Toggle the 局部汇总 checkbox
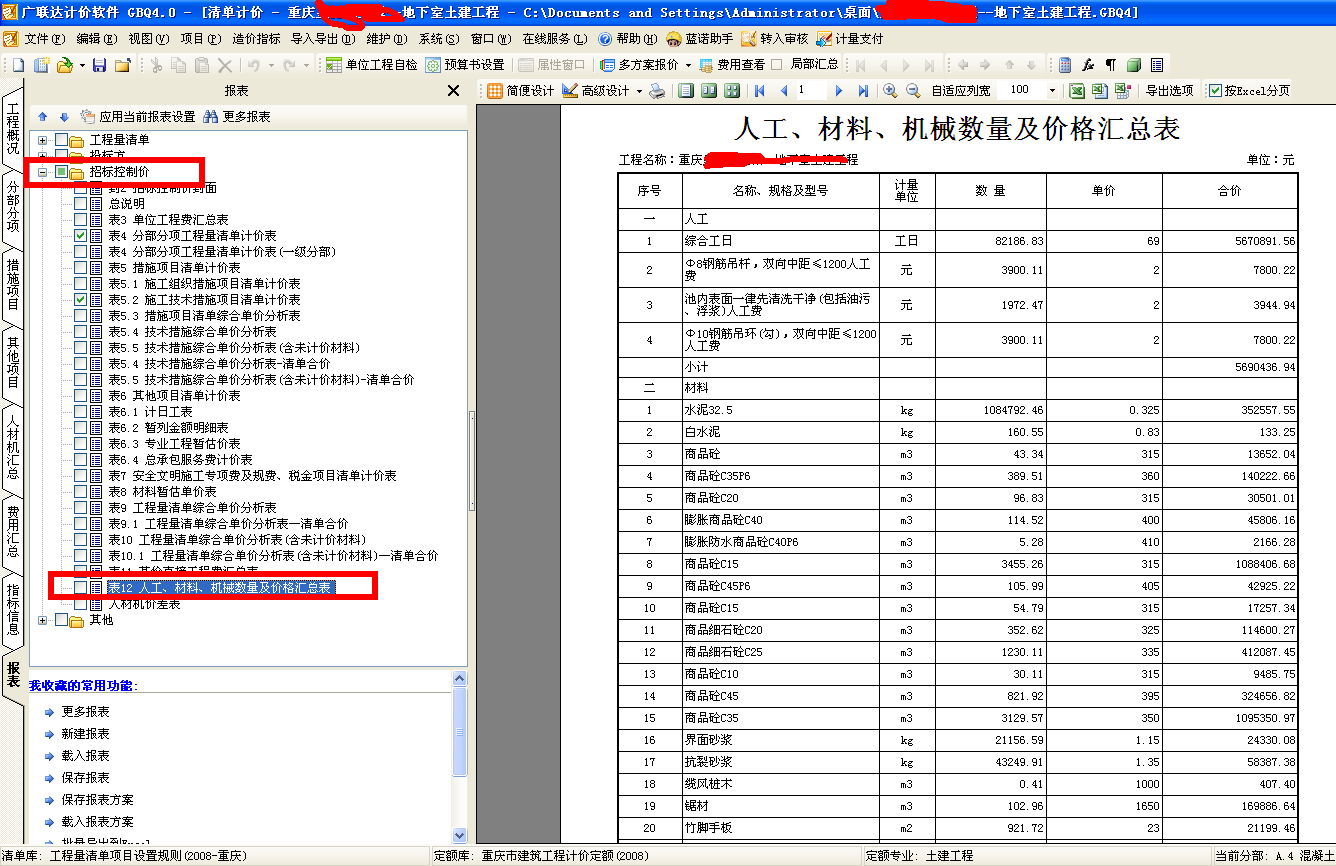This screenshot has width=1336, height=866. [777, 65]
